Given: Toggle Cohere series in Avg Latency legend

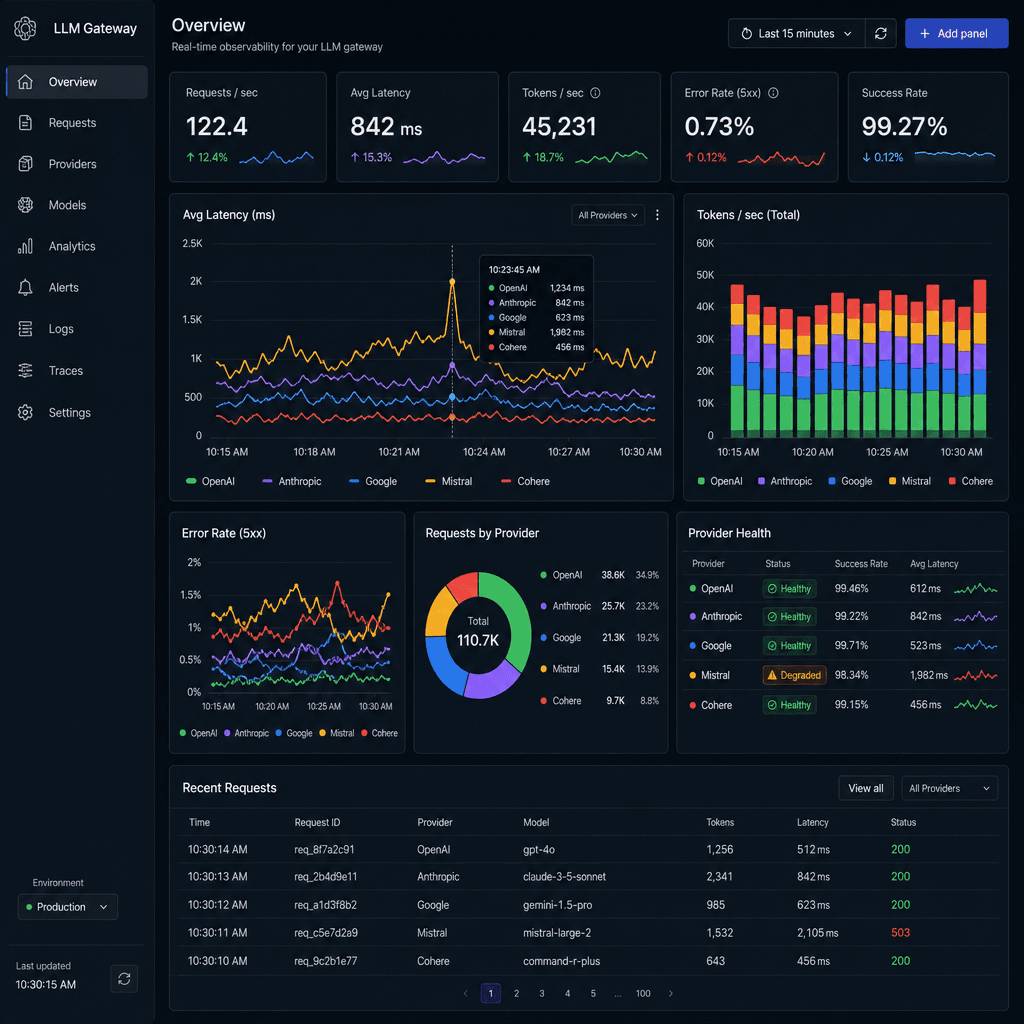Looking at the screenshot, I should coord(525,481).
